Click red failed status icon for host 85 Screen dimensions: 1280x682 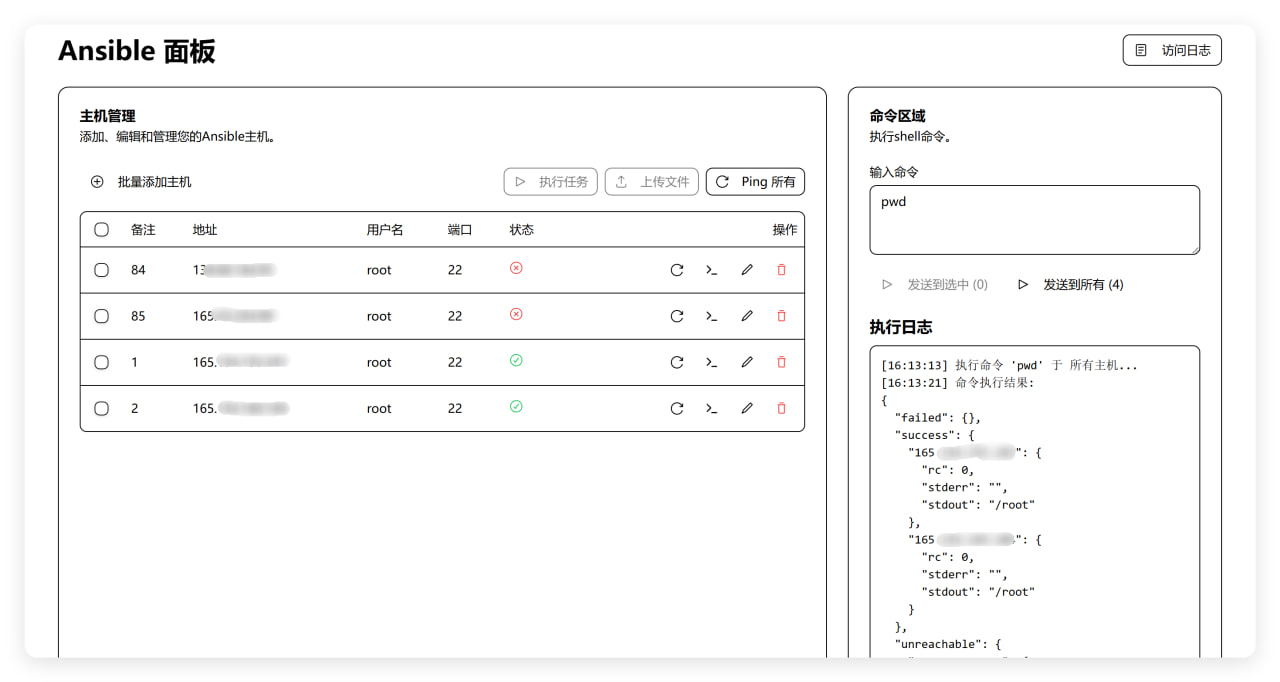pos(516,314)
